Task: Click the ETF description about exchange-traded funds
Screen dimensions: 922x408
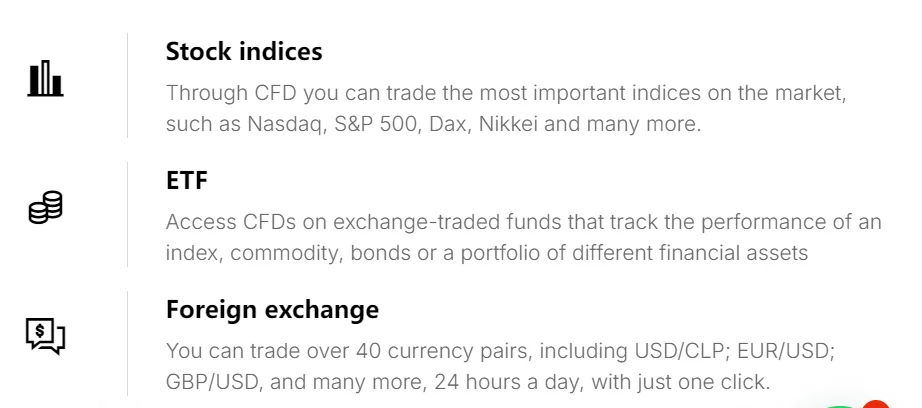Action: [523, 237]
